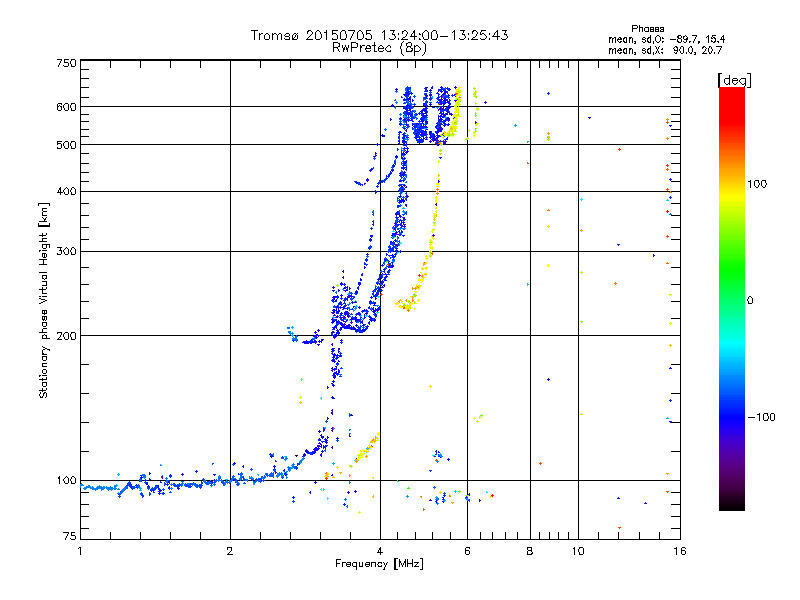Click the 'Phases' header in the statistics

(647, 29)
